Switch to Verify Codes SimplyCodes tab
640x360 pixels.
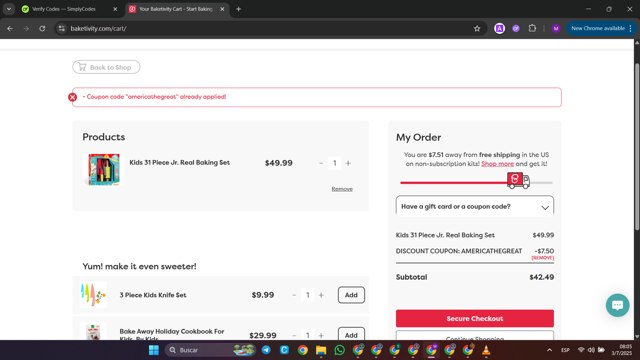[x=69, y=9]
